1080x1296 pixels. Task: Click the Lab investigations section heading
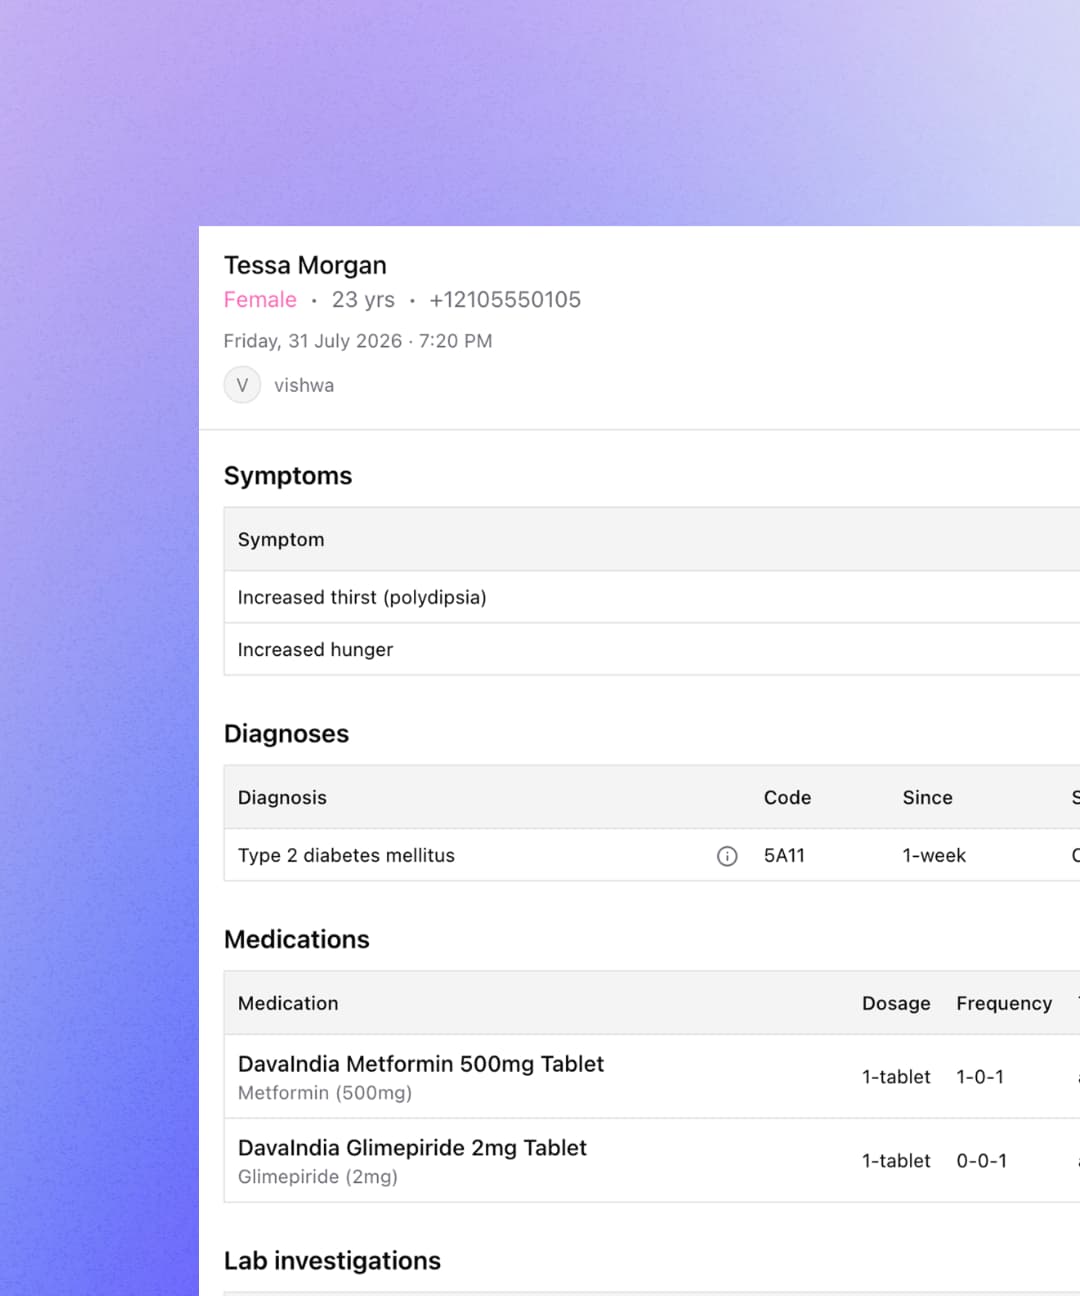[x=332, y=1261]
